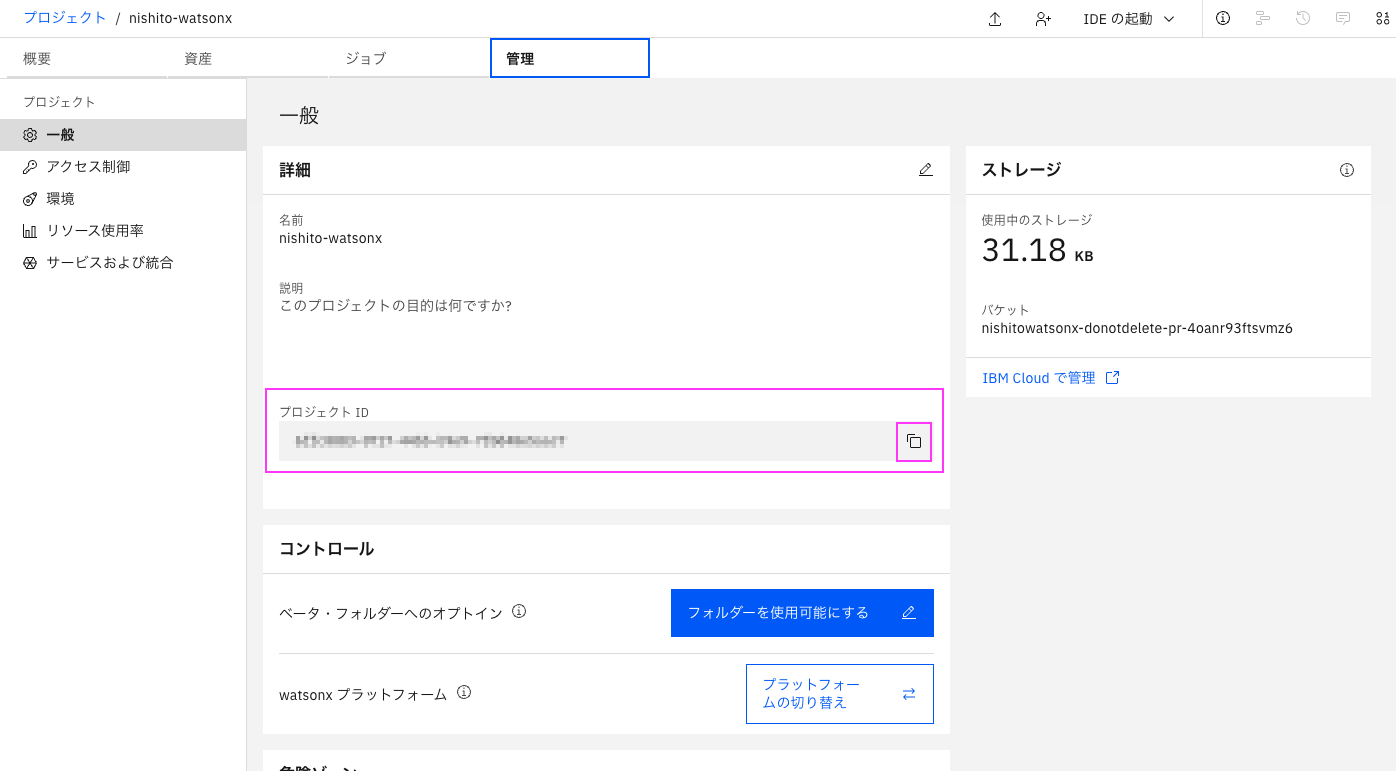The width and height of the screenshot is (1396, 771).
Task: Click the icon beside サービスおよび統合
Action: click(x=30, y=263)
